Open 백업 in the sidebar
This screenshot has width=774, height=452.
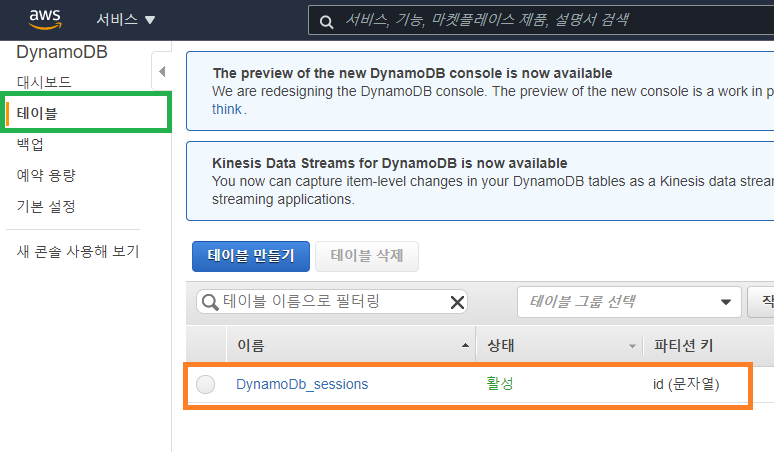pos(30,144)
